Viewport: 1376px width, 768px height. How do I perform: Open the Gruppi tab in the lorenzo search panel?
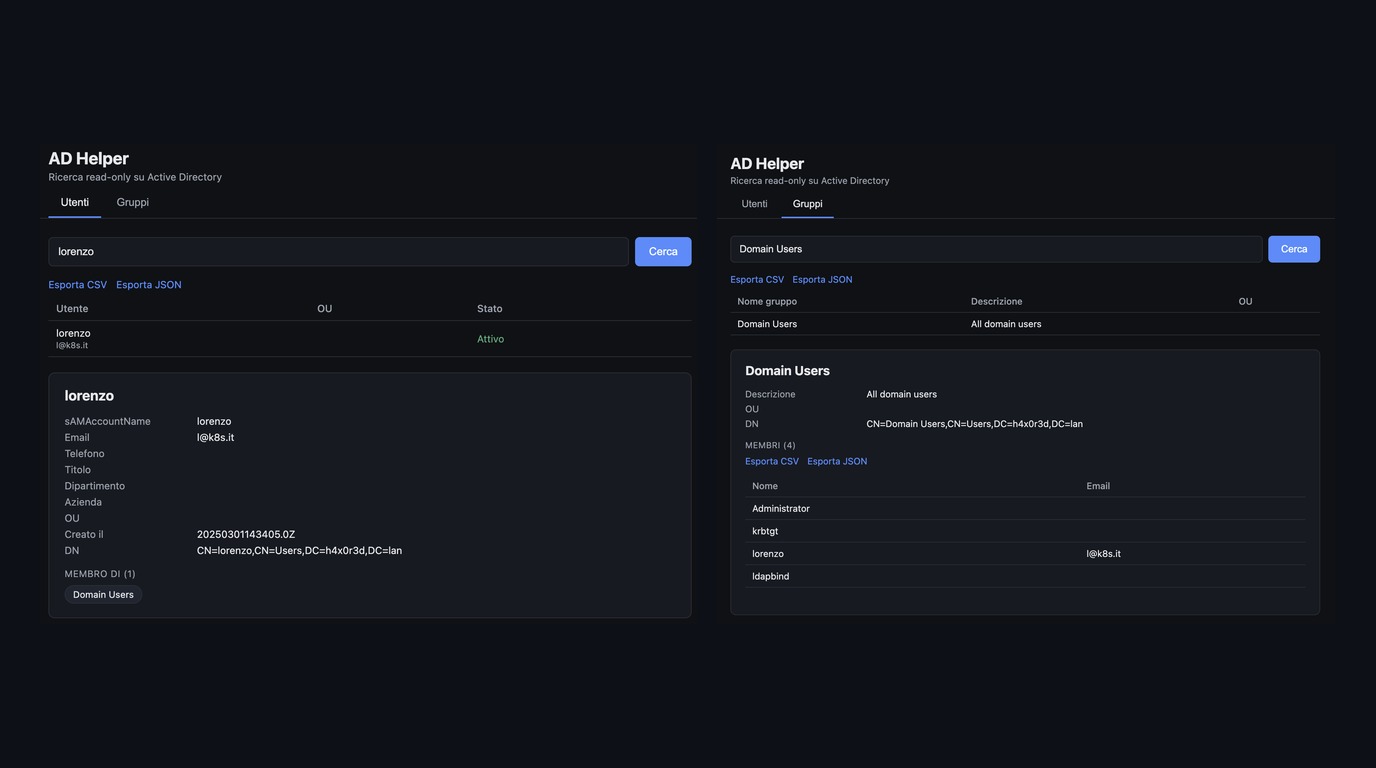click(132, 202)
